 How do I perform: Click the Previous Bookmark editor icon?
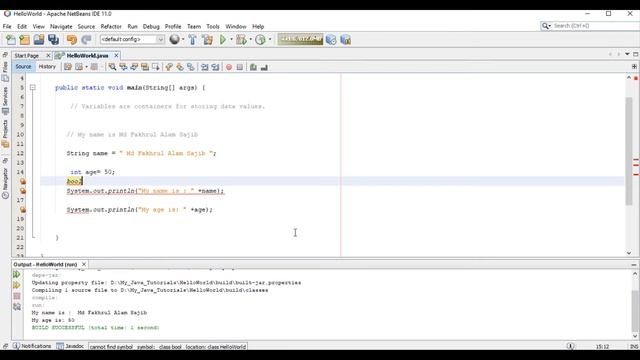[x=169, y=67]
